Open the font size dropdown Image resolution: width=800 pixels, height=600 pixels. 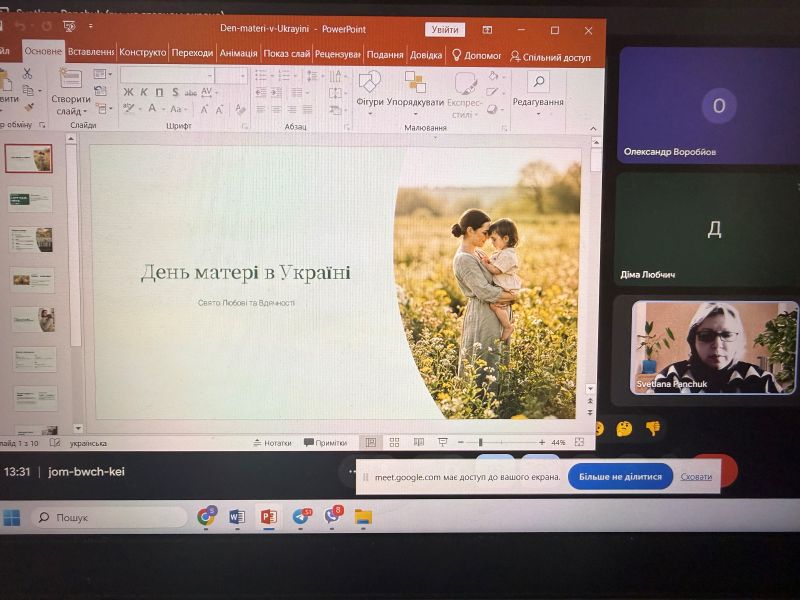[x=242, y=76]
